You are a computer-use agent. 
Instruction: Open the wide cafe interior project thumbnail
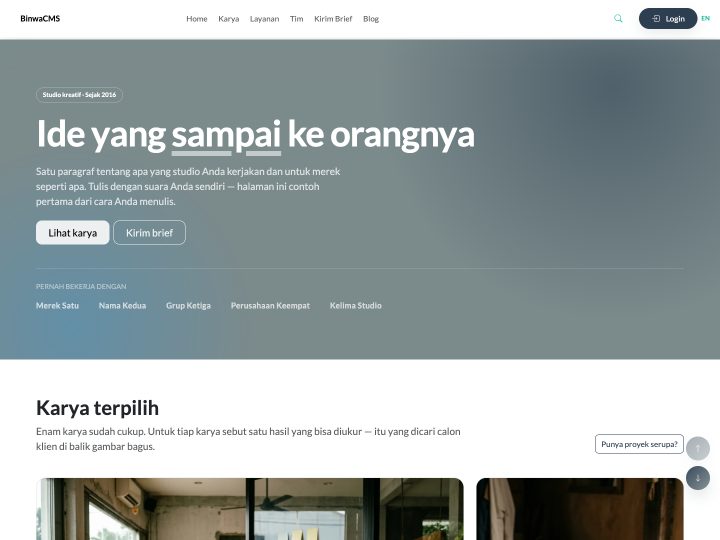[x=250, y=509]
